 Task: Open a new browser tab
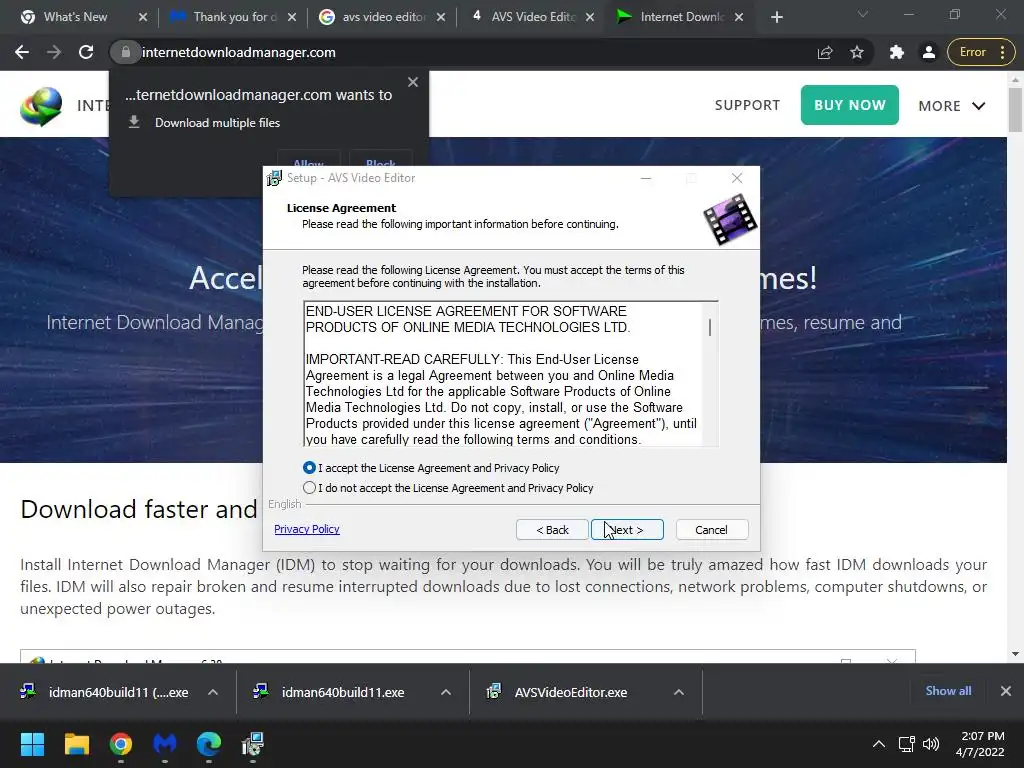[x=776, y=17]
